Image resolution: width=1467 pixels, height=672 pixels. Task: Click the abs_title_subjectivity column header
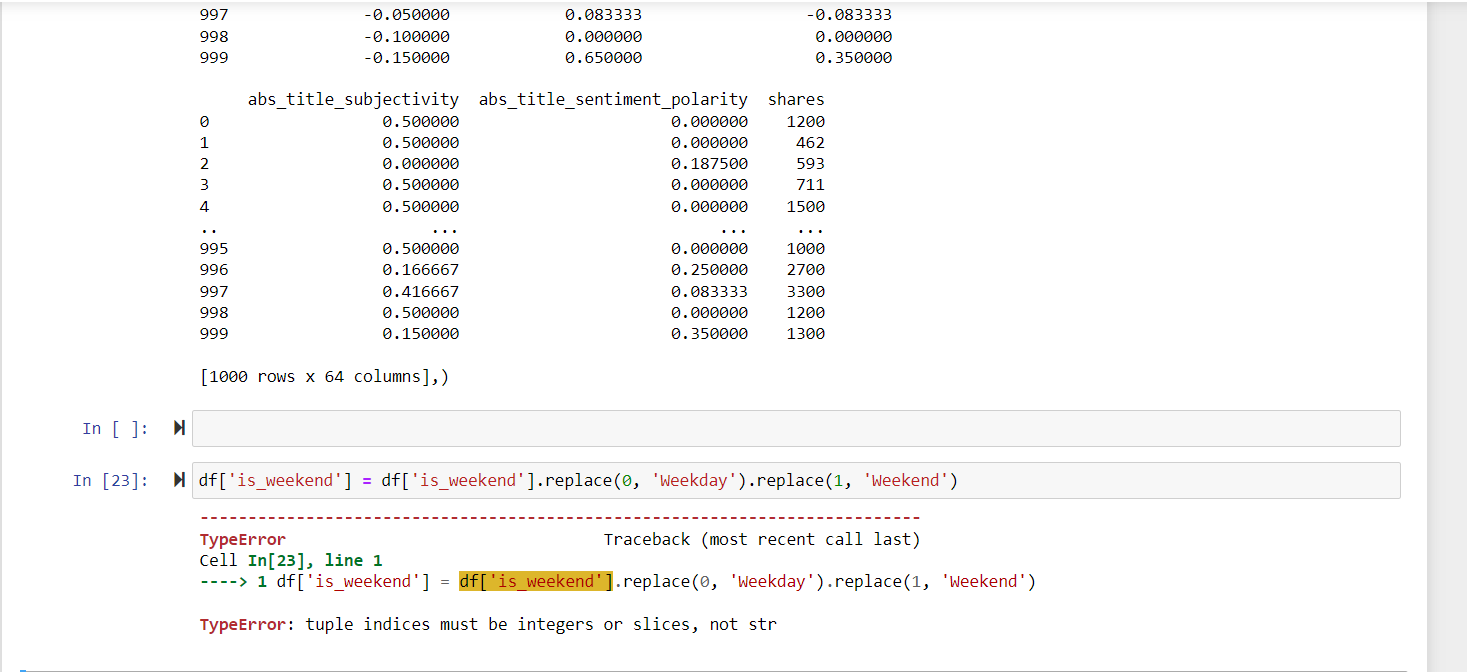(353, 98)
